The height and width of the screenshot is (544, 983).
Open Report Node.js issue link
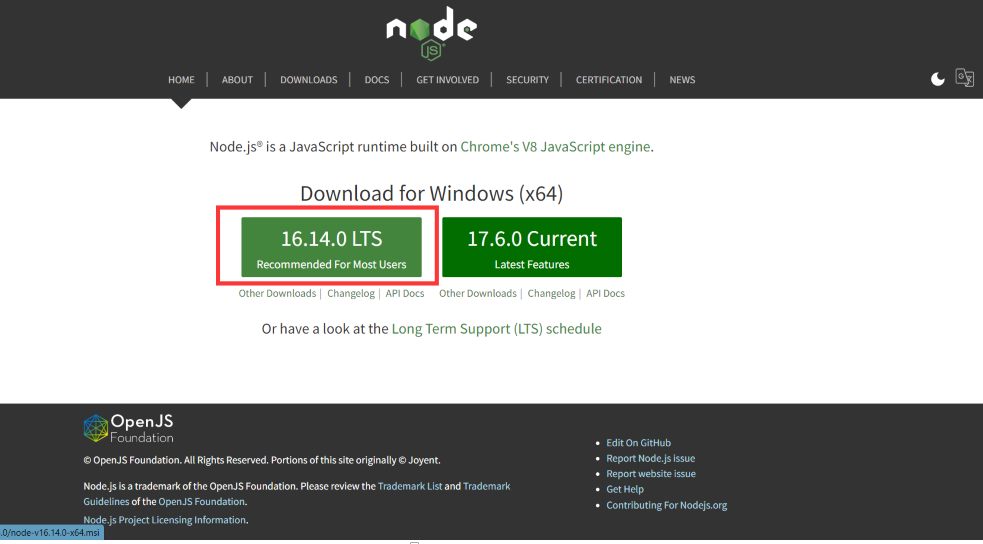[x=650, y=458]
